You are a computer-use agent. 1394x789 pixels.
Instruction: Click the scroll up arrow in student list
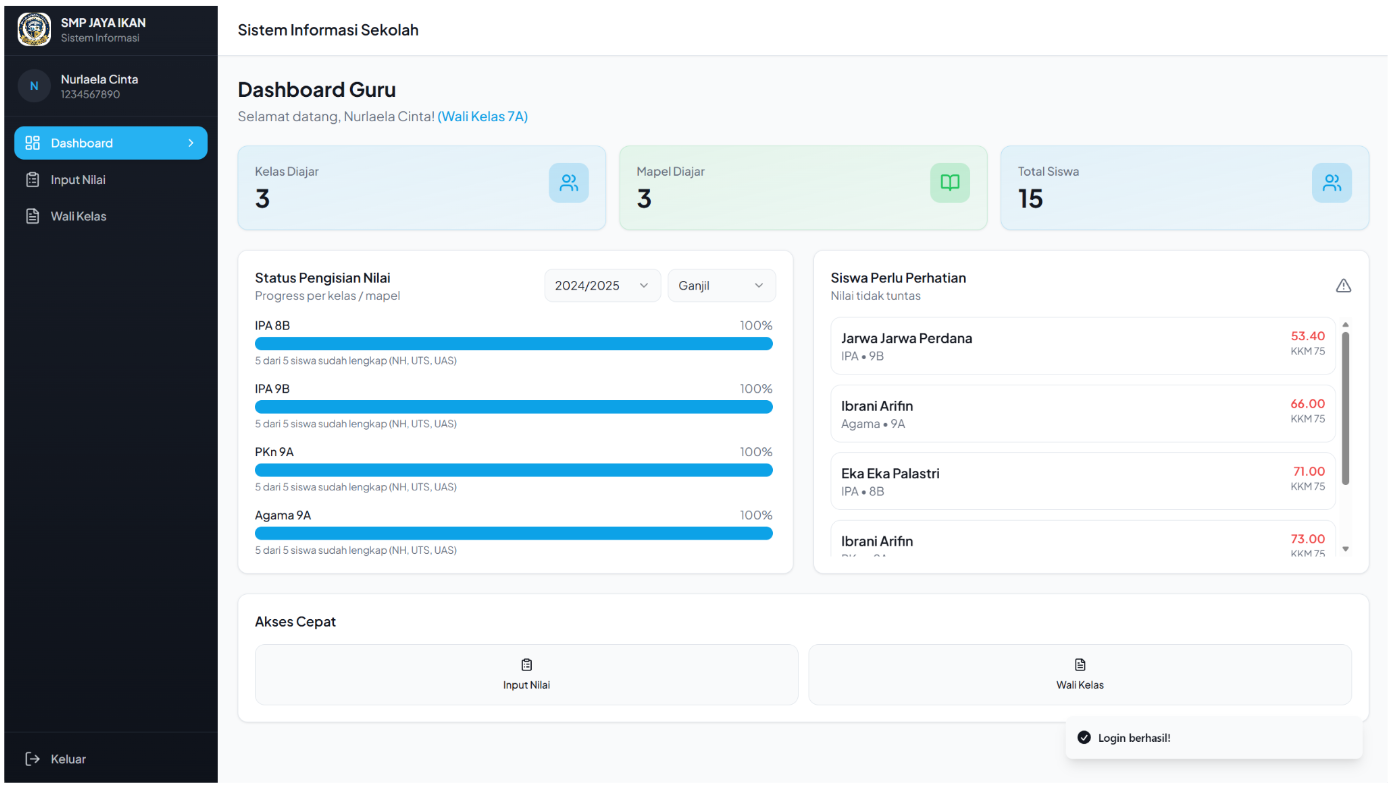1345,324
